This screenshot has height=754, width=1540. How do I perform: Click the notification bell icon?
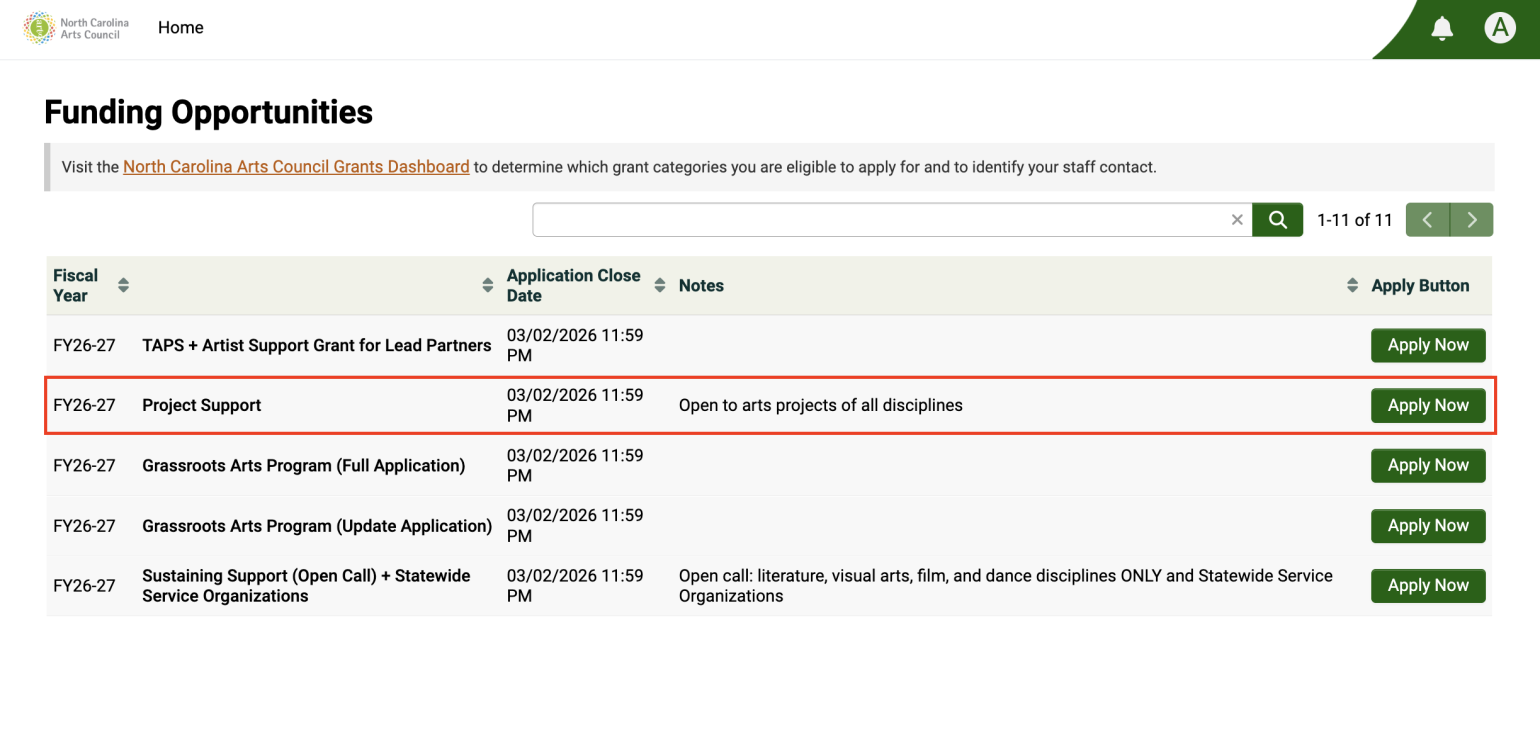pyautogui.click(x=1441, y=28)
